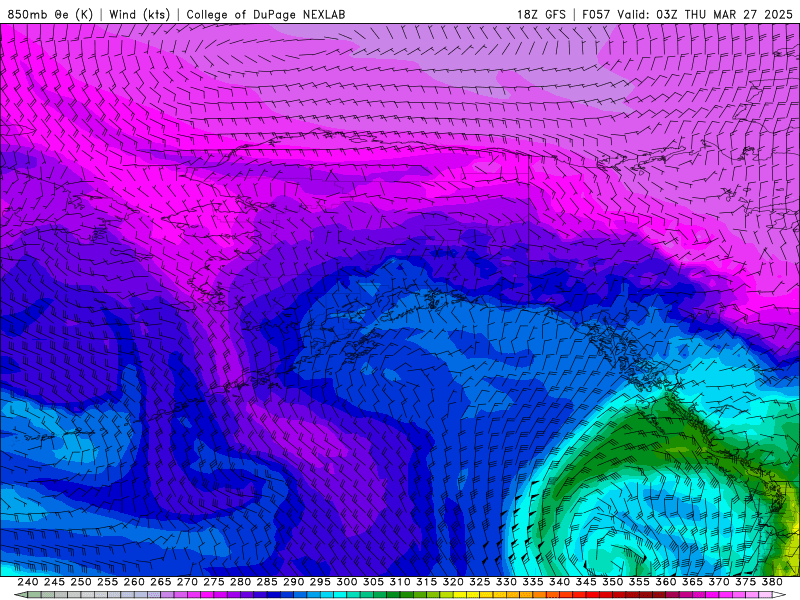Select the 295 color scale label
Viewport: 800px width, 600px height.
320,582
